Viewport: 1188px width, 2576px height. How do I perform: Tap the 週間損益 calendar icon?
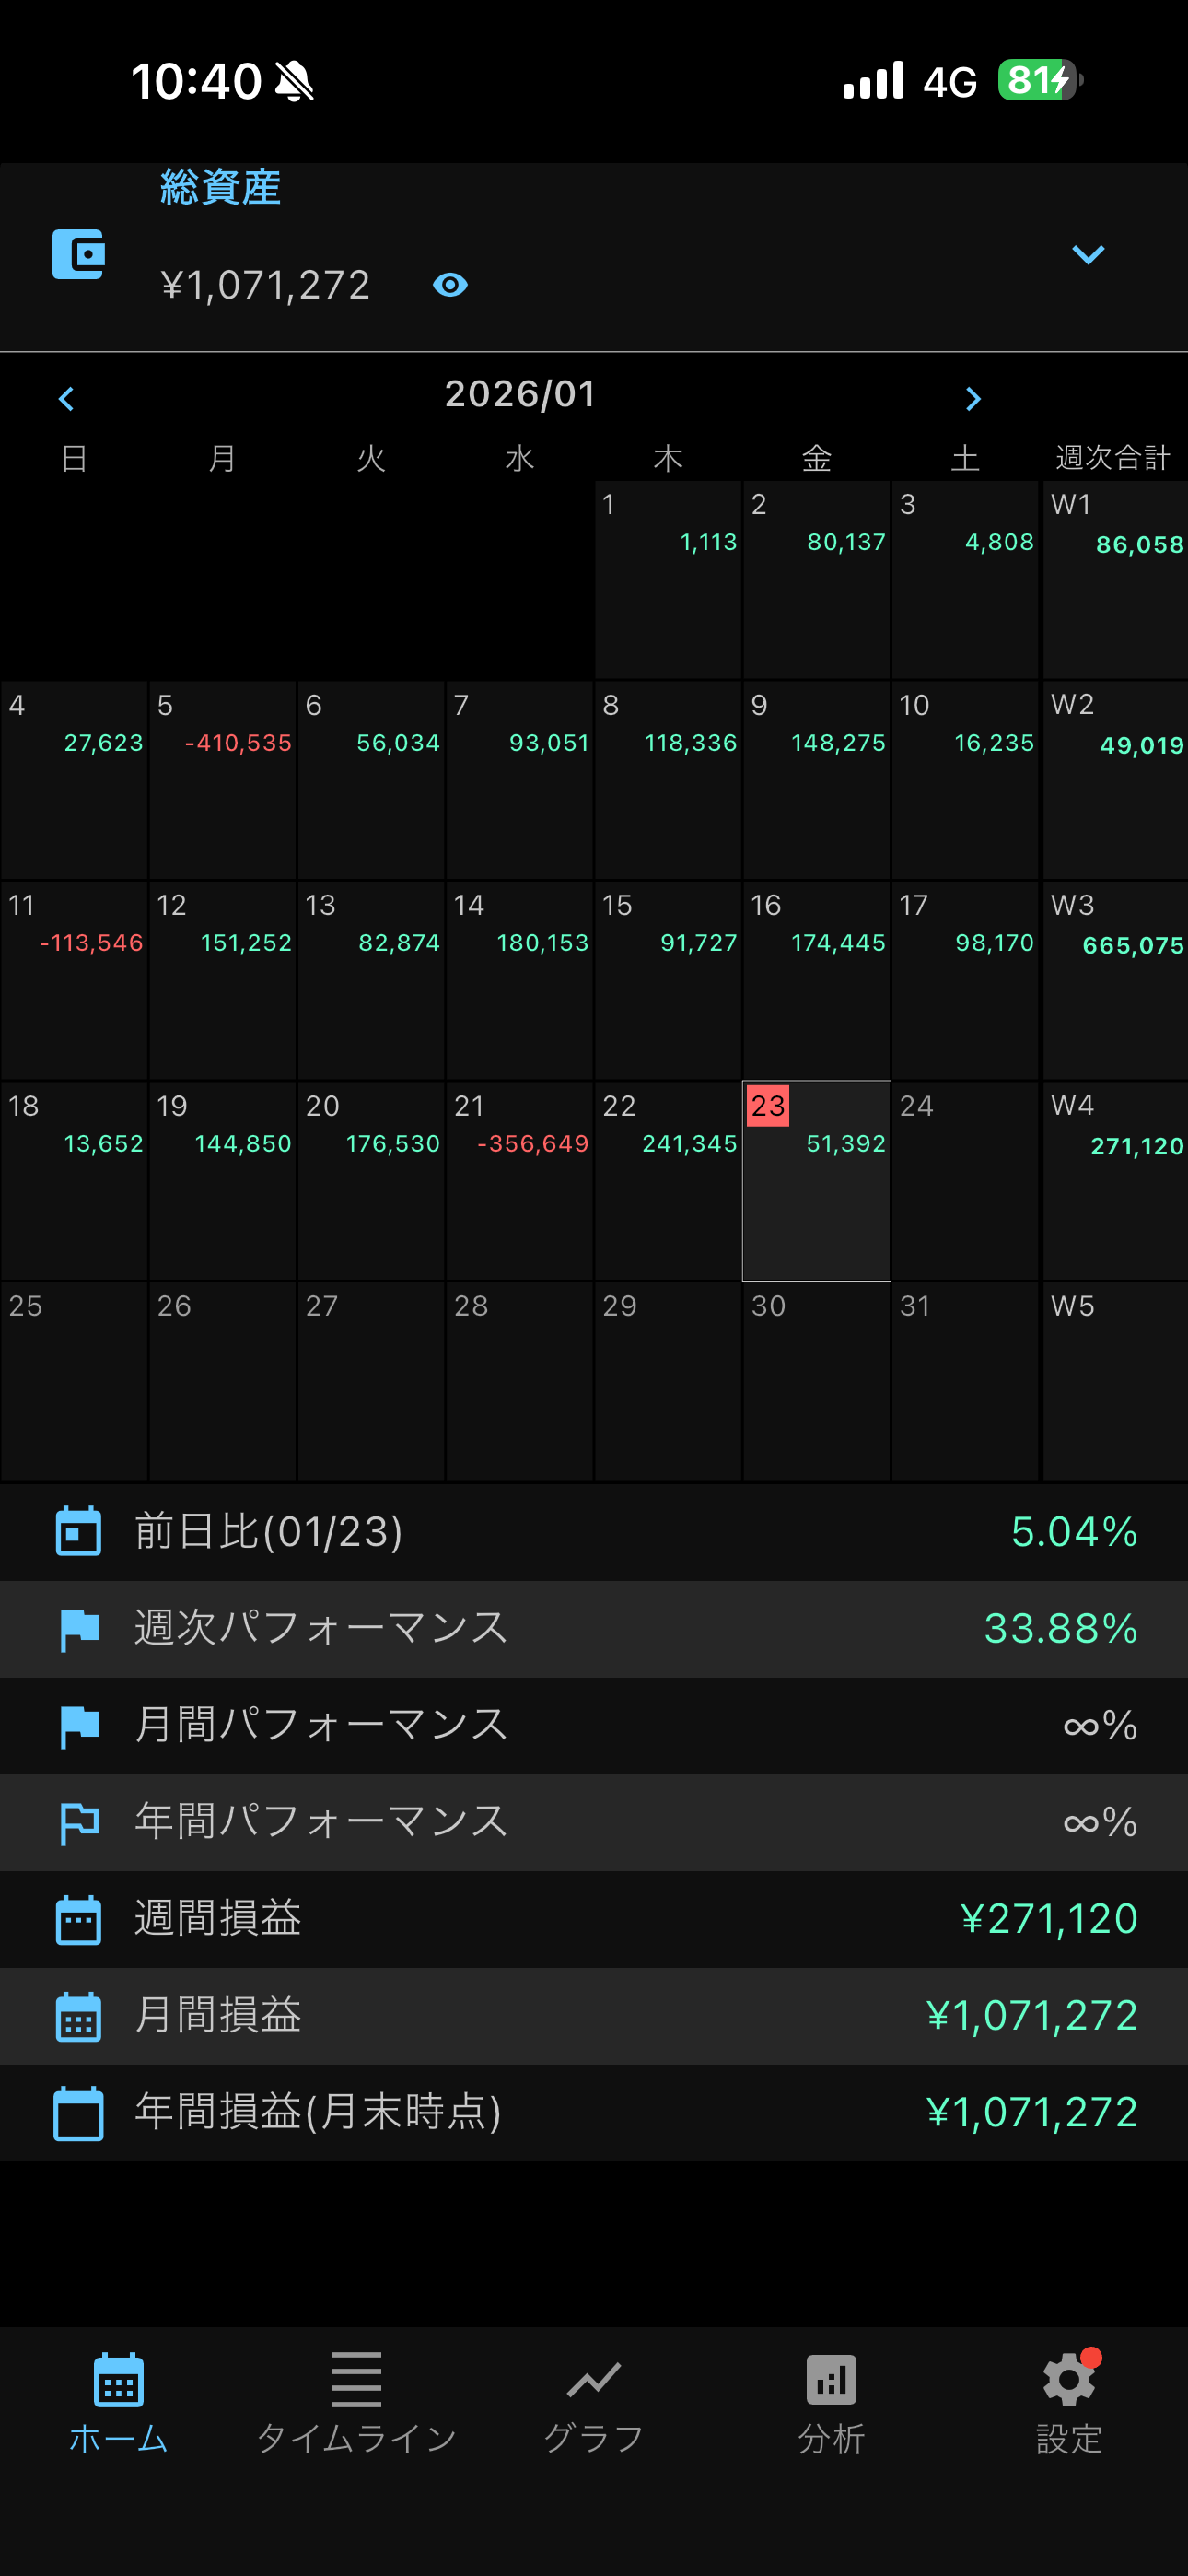78,1919
